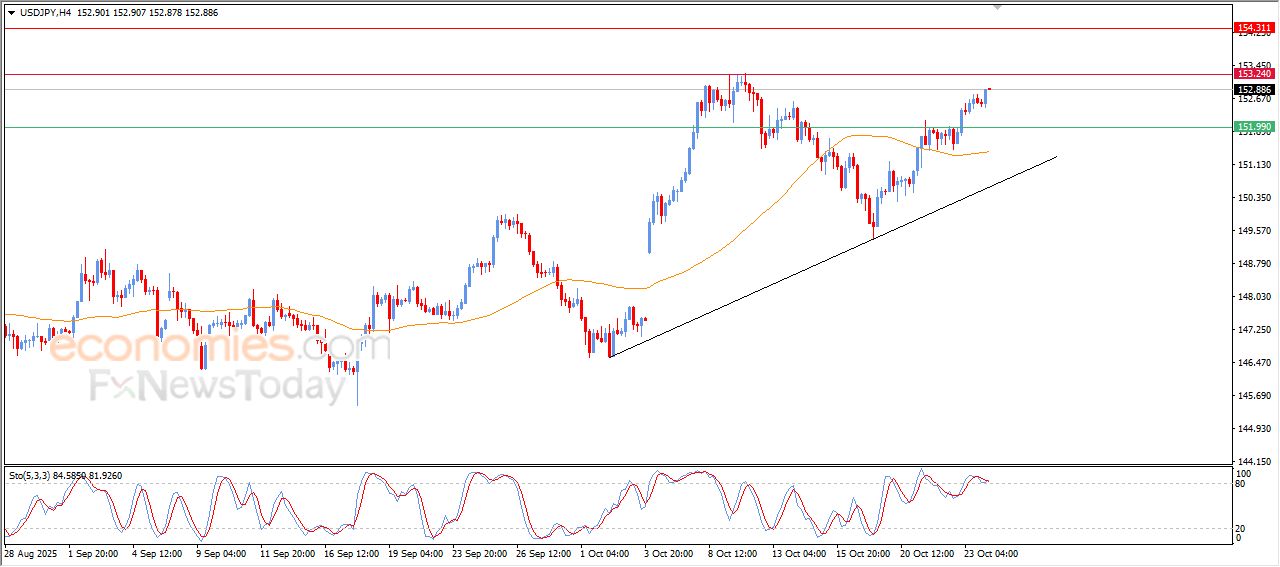1280x567 pixels.
Task: Click the 144.930 price scale value
Action: click(x=1253, y=429)
